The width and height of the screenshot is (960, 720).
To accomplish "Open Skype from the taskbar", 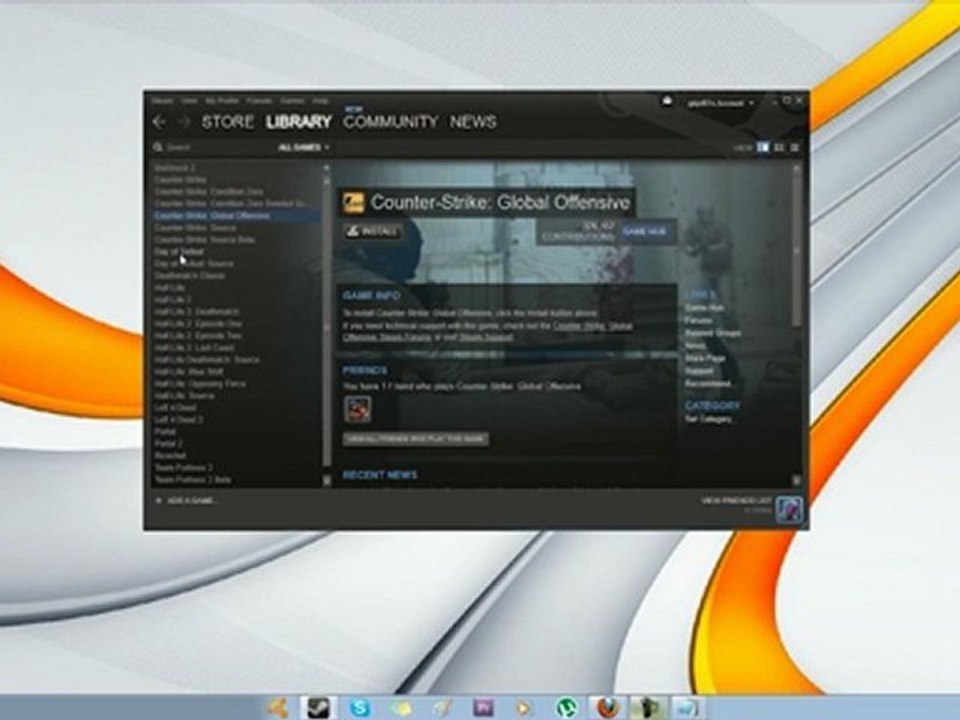I will click(360, 708).
